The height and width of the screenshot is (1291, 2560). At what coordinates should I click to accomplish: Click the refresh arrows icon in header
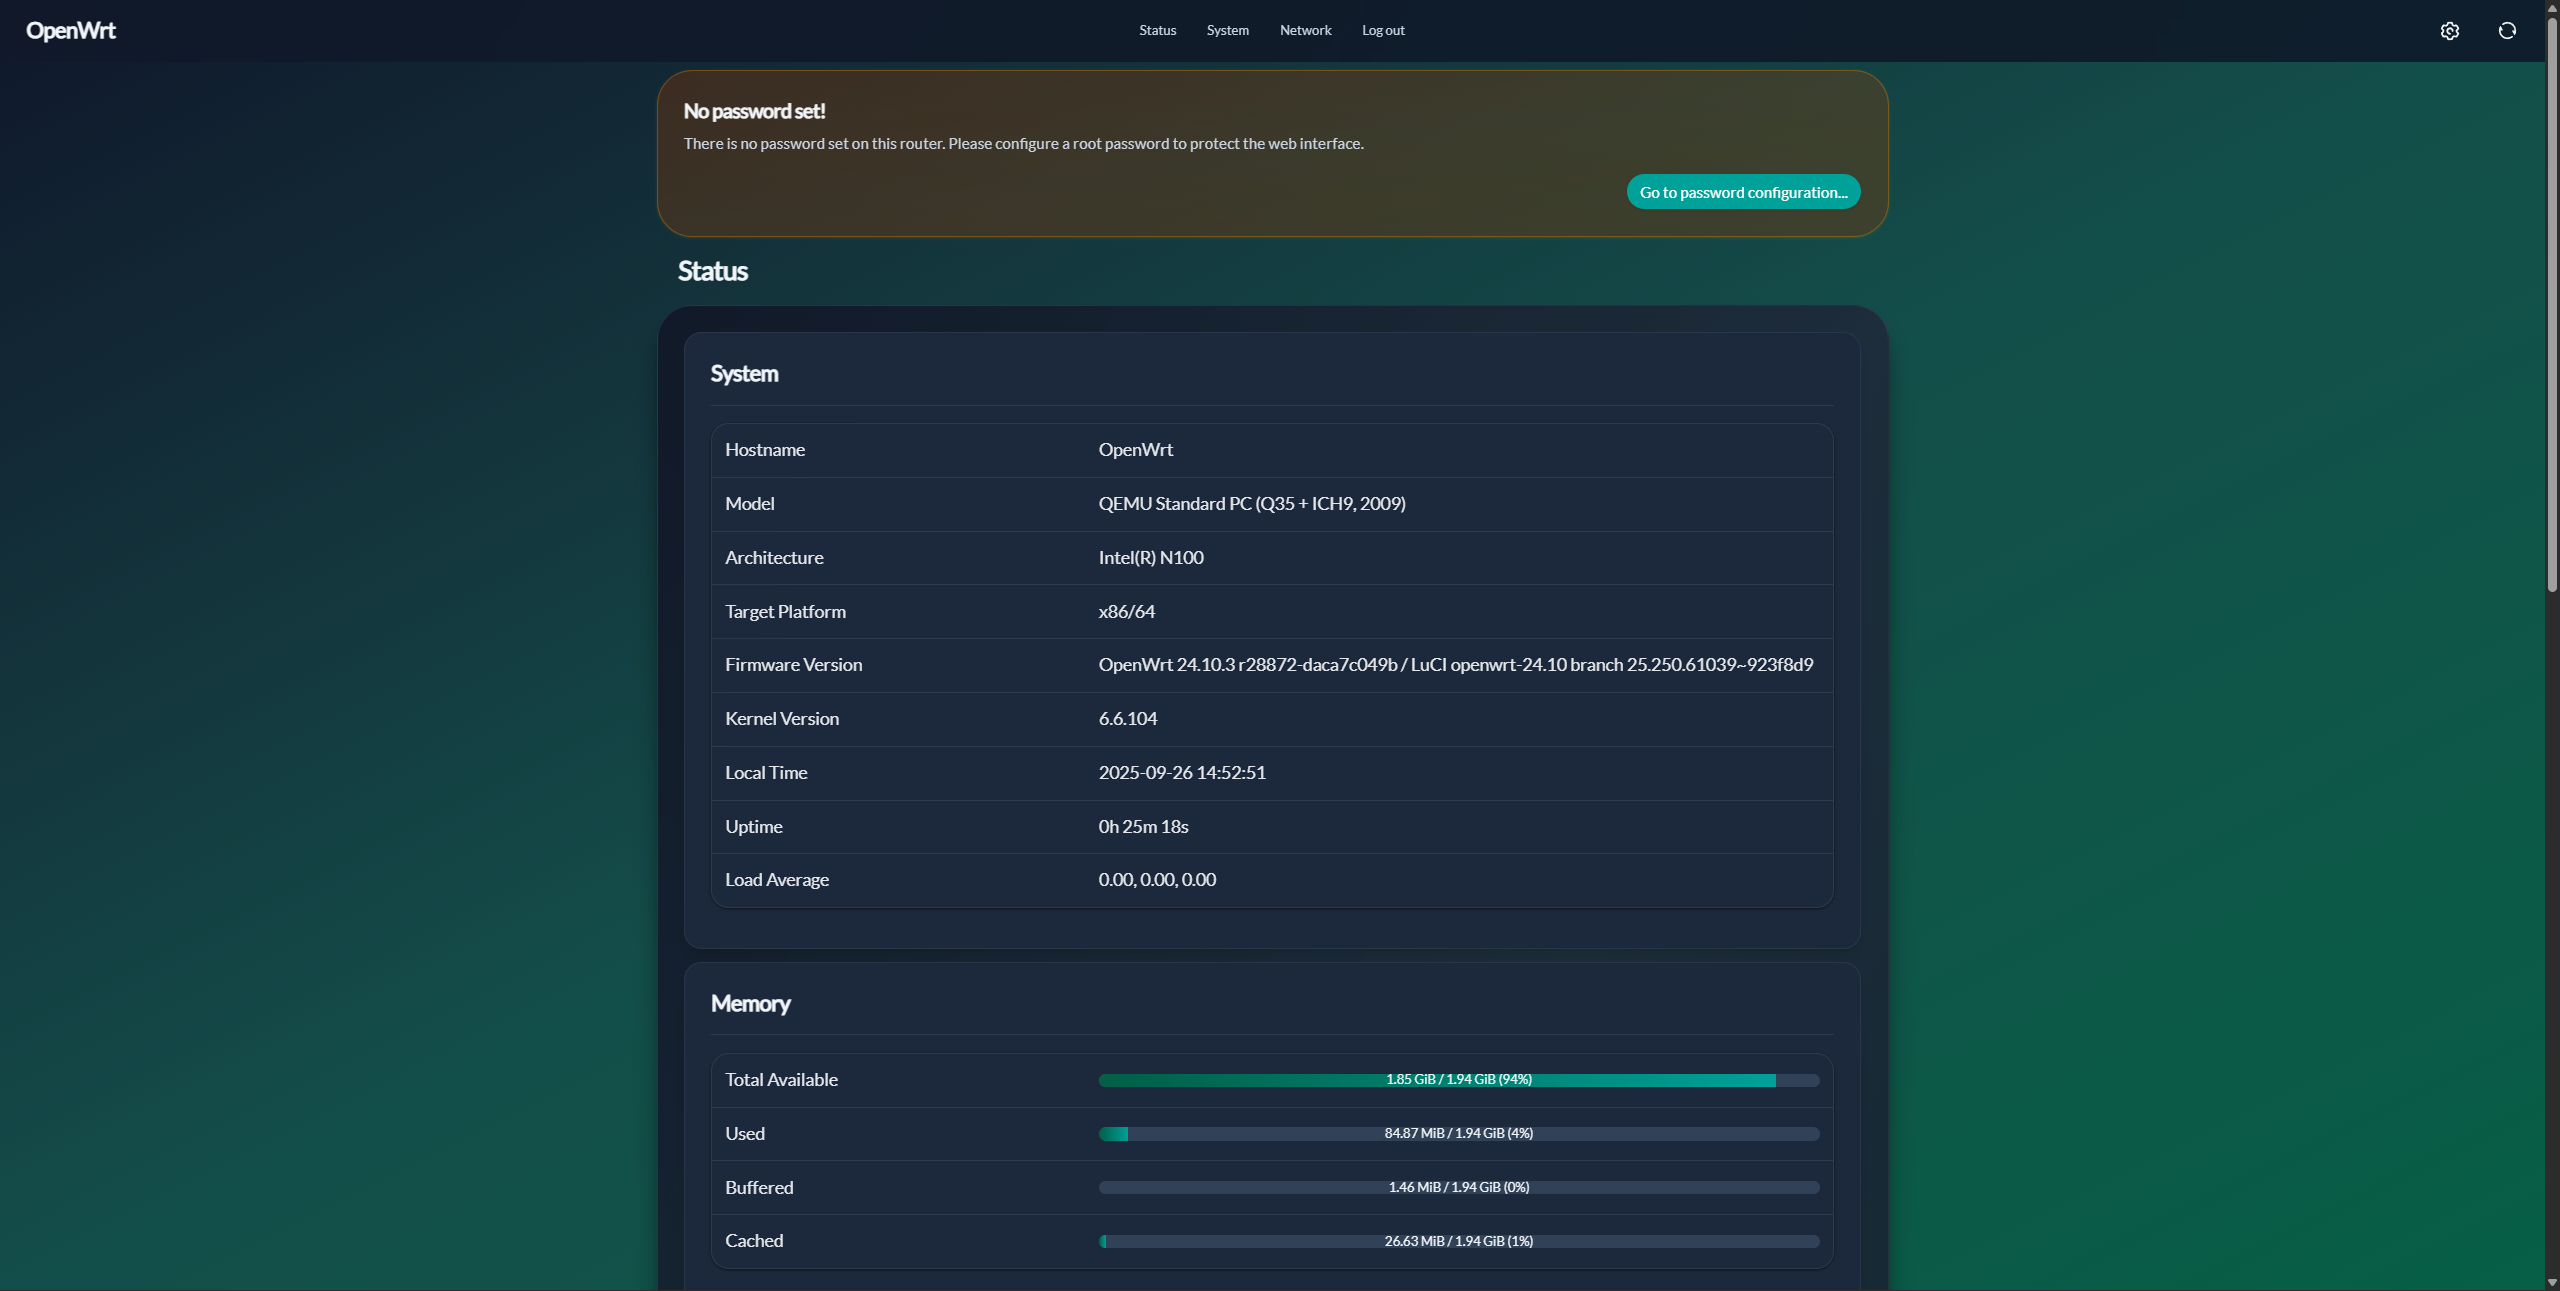point(2506,31)
